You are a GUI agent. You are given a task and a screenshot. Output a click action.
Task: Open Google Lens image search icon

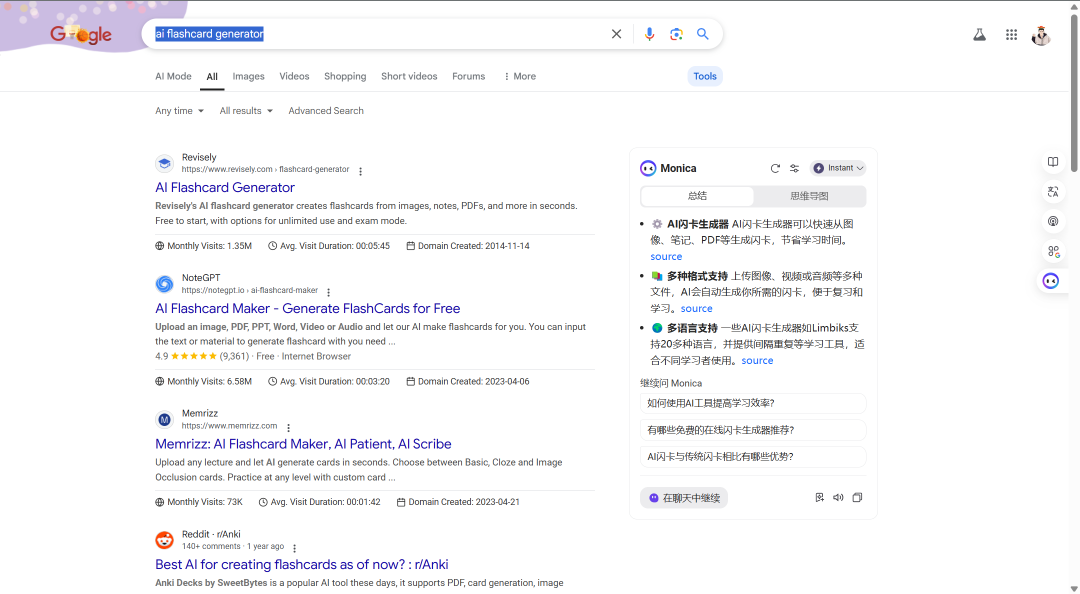click(676, 34)
